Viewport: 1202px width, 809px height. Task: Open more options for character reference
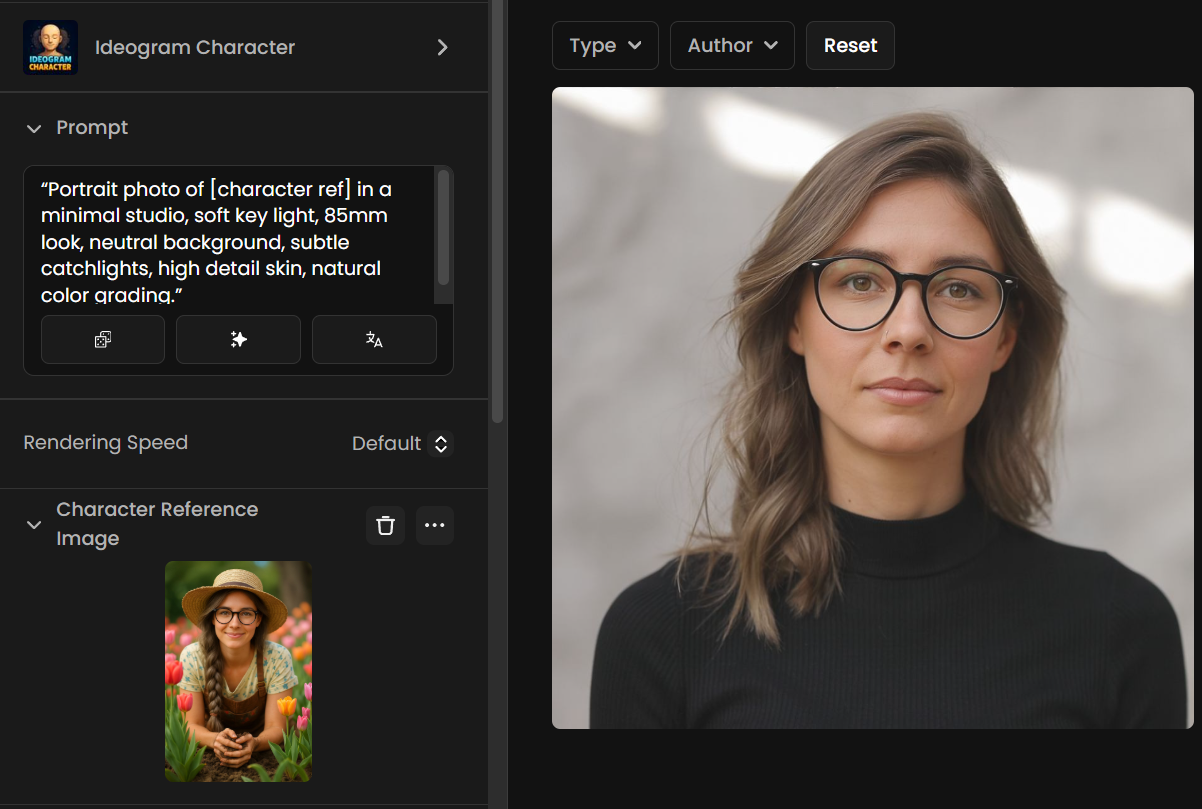point(434,525)
